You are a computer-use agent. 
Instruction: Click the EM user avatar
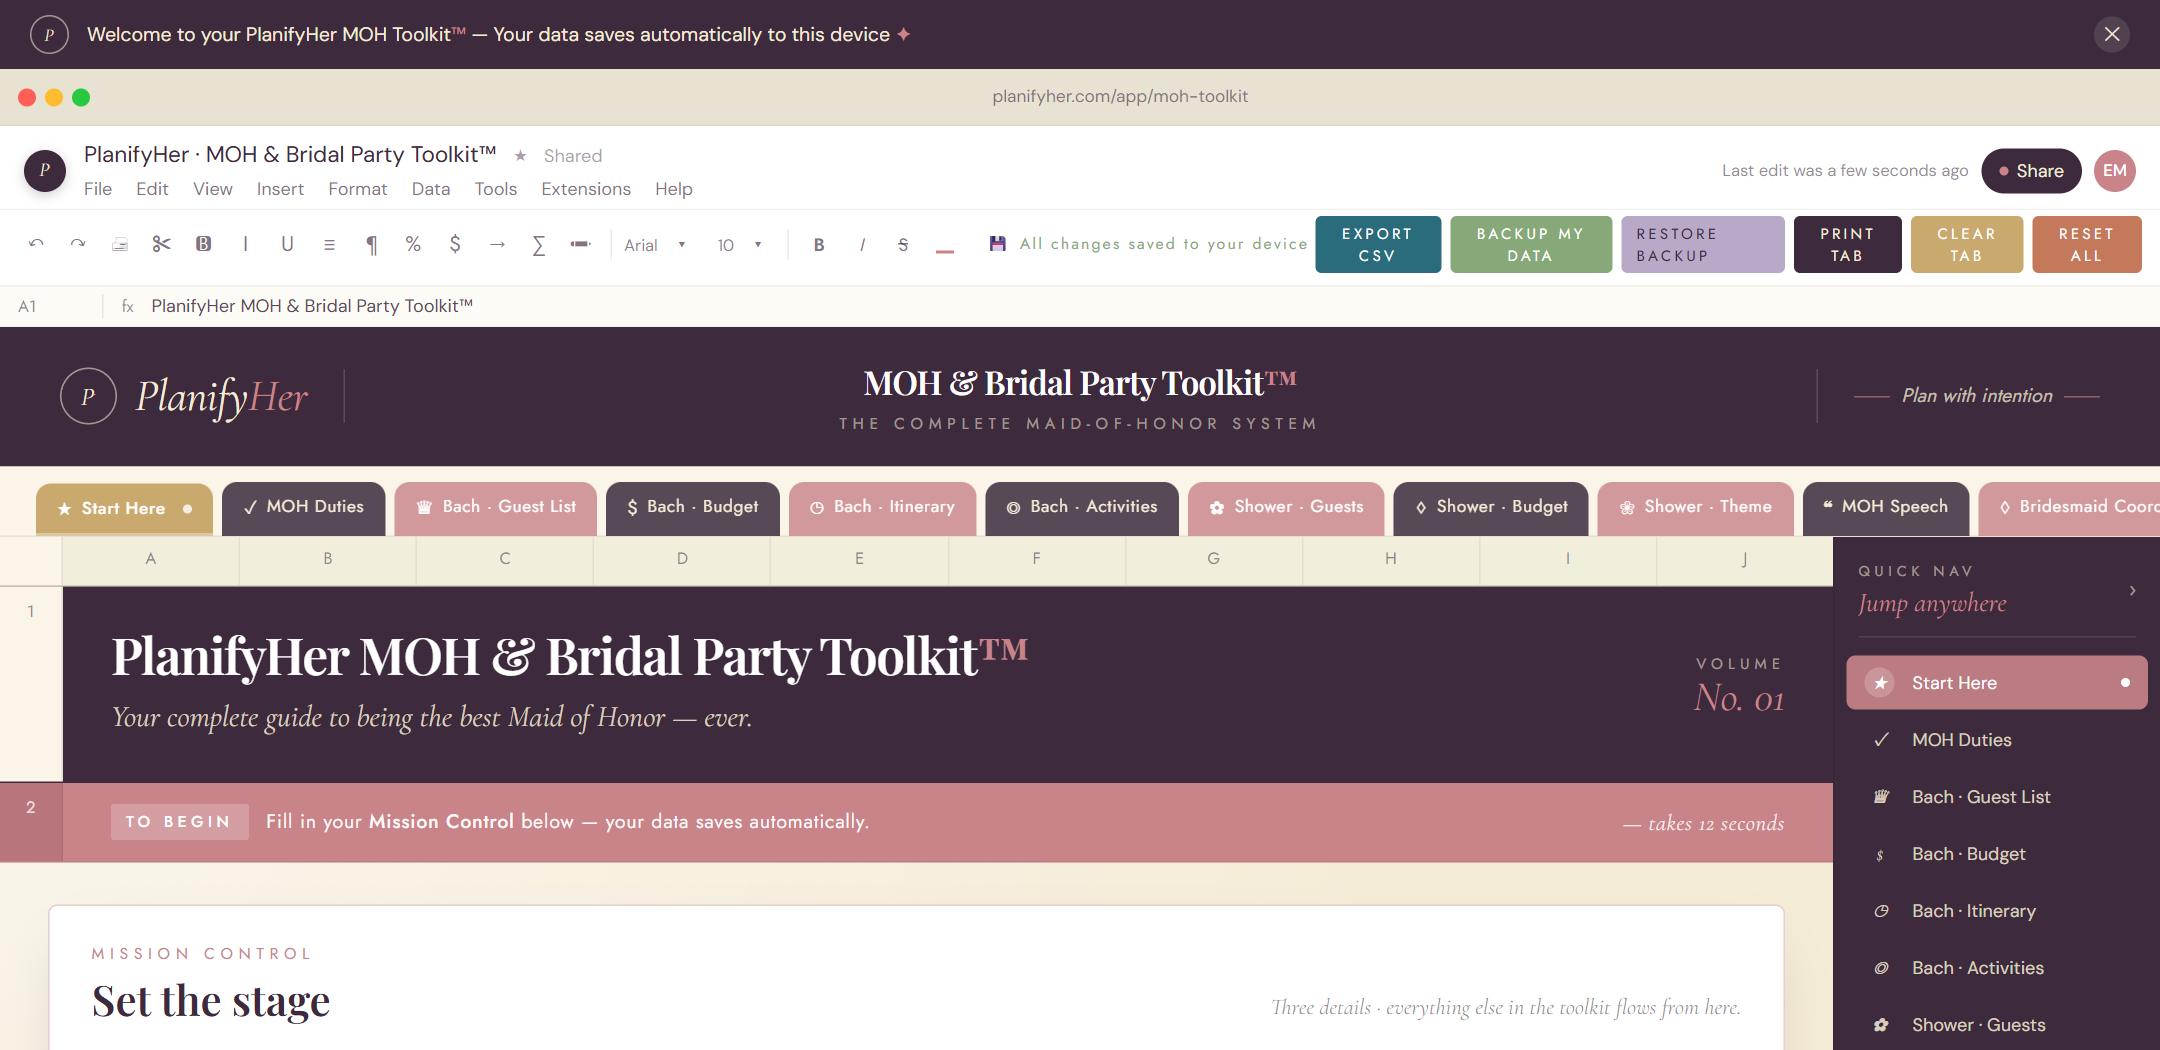coord(2114,170)
